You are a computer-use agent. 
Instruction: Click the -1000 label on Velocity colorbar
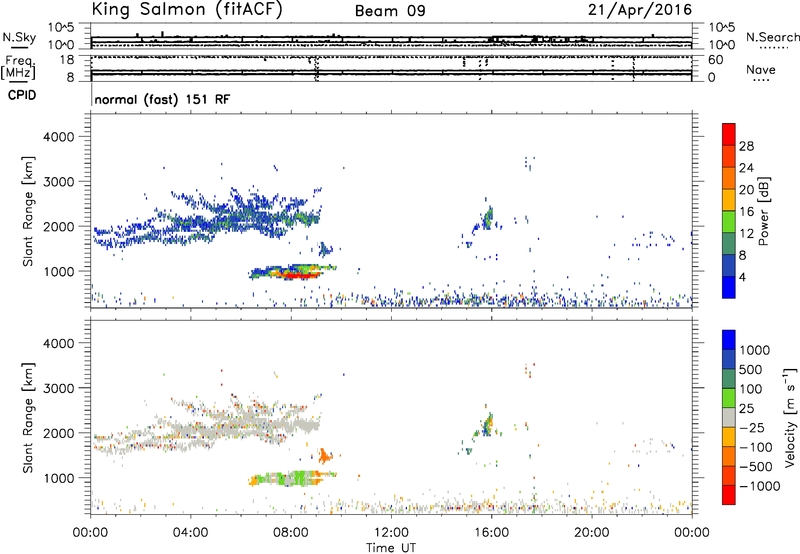pos(759,486)
